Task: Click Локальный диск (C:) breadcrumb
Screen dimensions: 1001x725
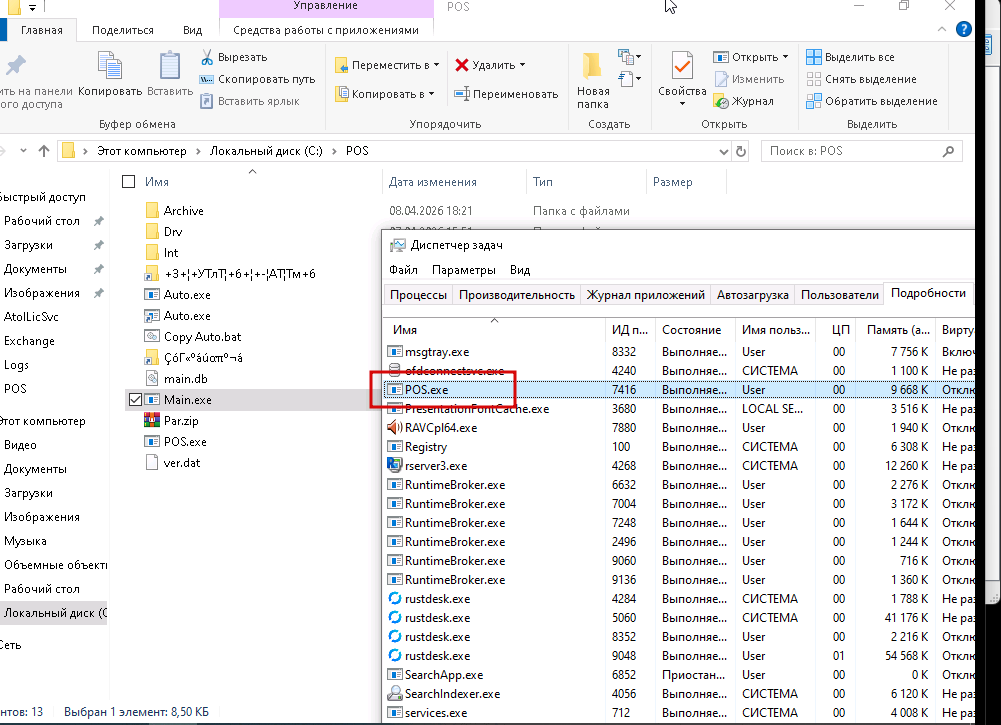Action: pyautogui.click(x=266, y=151)
